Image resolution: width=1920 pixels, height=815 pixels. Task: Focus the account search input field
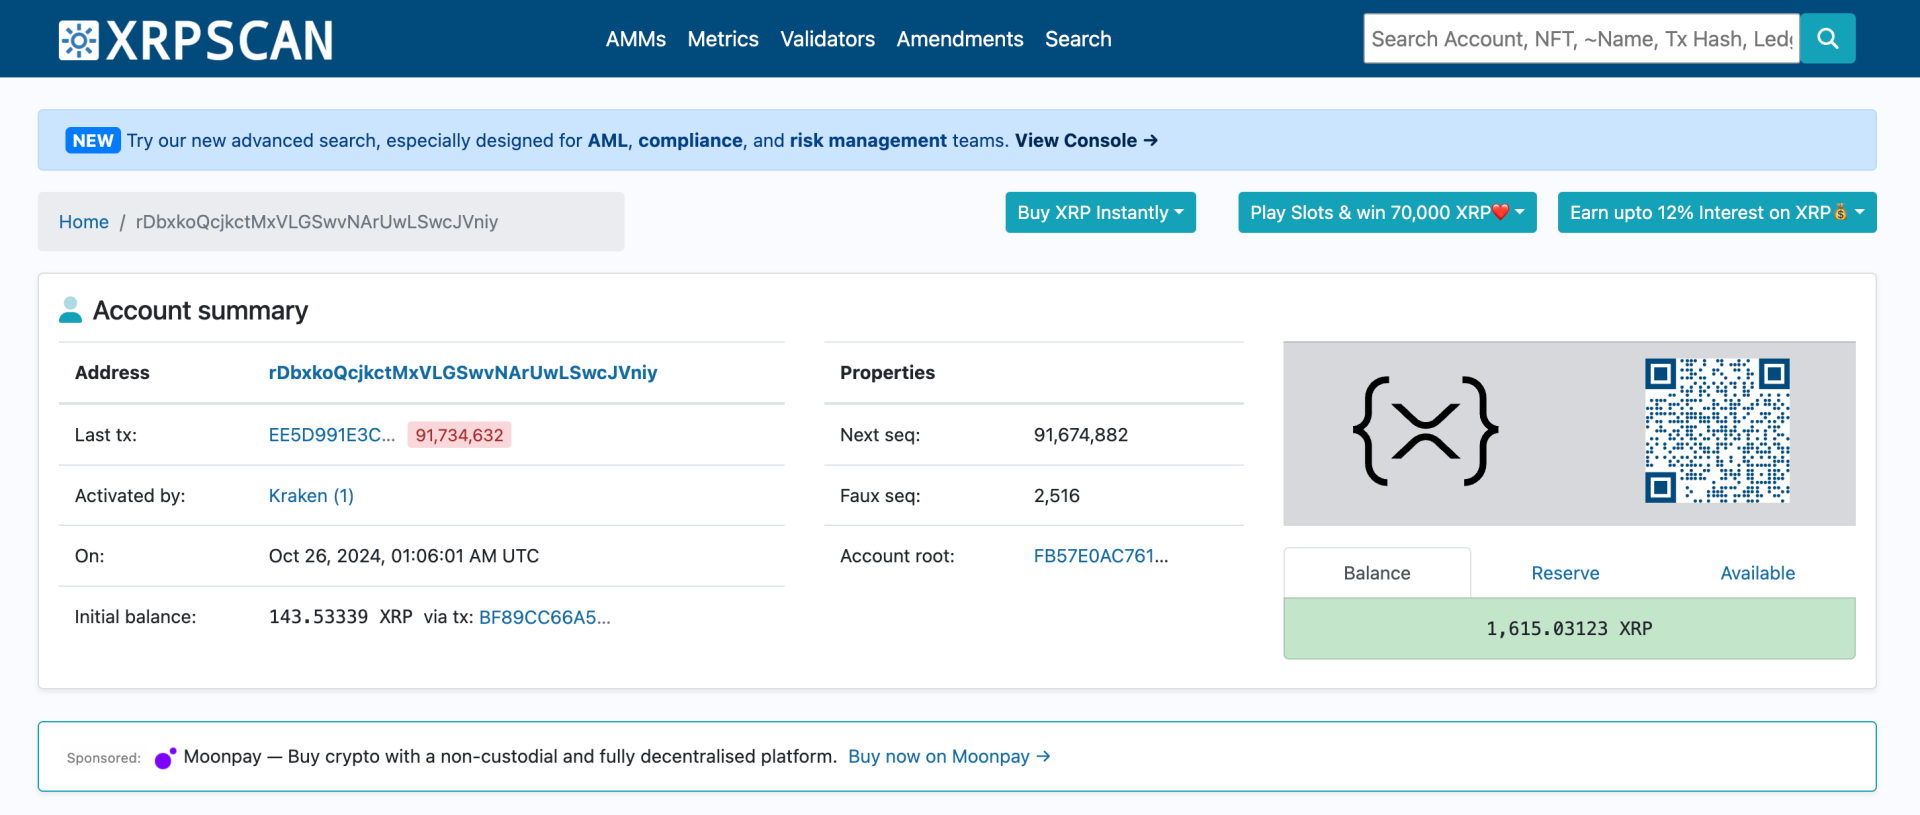[1580, 39]
